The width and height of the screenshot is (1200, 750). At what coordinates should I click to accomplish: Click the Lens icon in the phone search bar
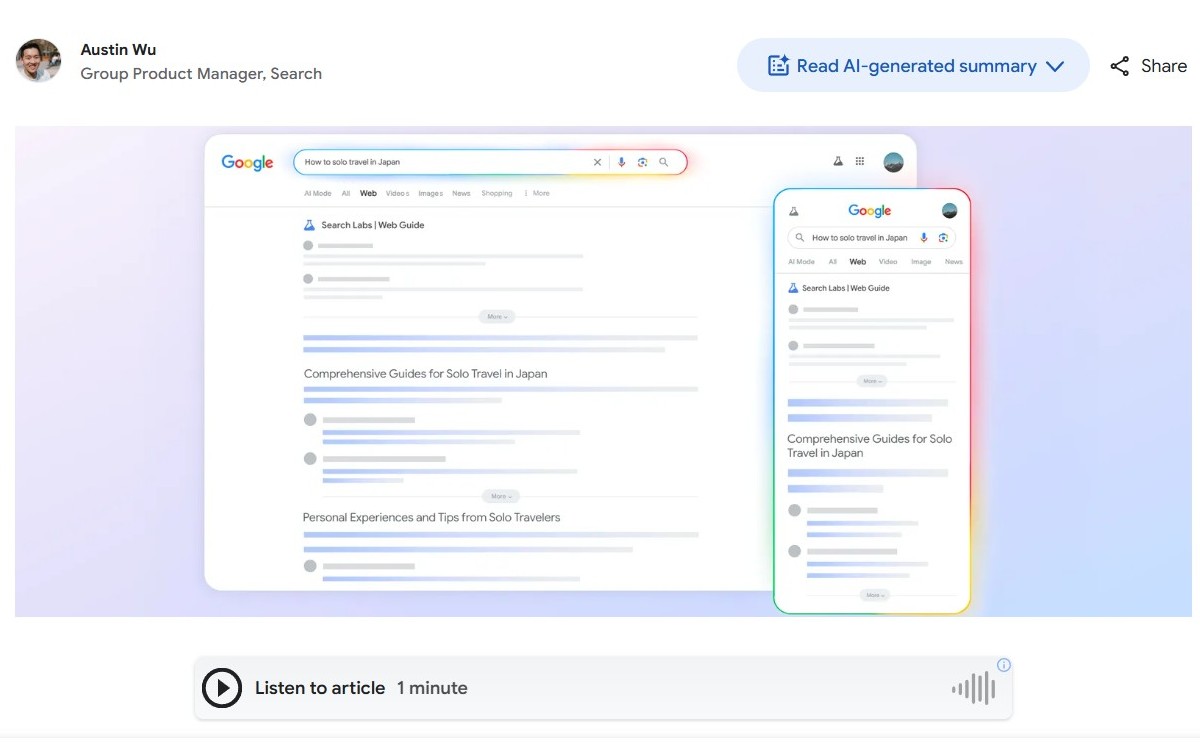[943, 238]
